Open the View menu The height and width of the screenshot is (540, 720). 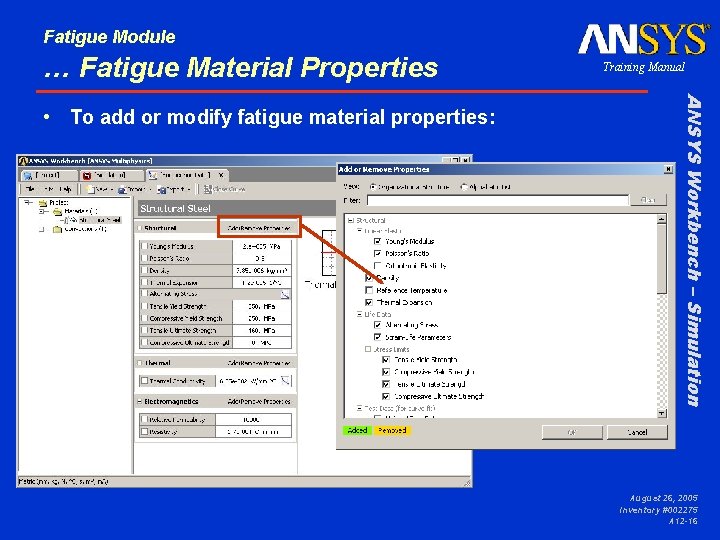pos(49,189)
